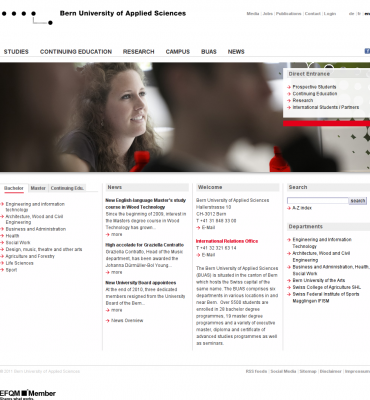
Task: Open the Sport bachelor link
Action: click(11, 270)
